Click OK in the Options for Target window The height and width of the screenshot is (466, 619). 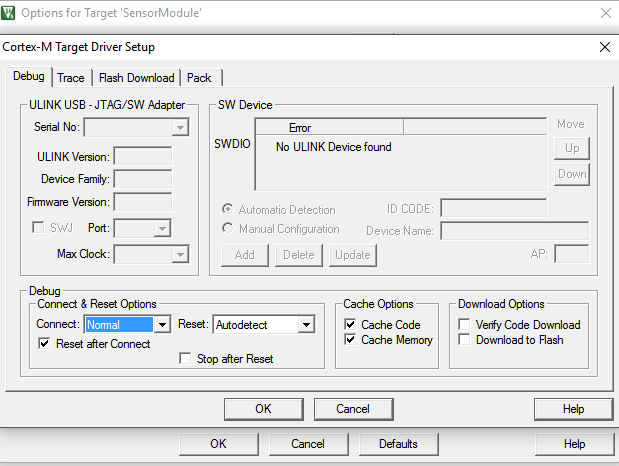point(219,444)
